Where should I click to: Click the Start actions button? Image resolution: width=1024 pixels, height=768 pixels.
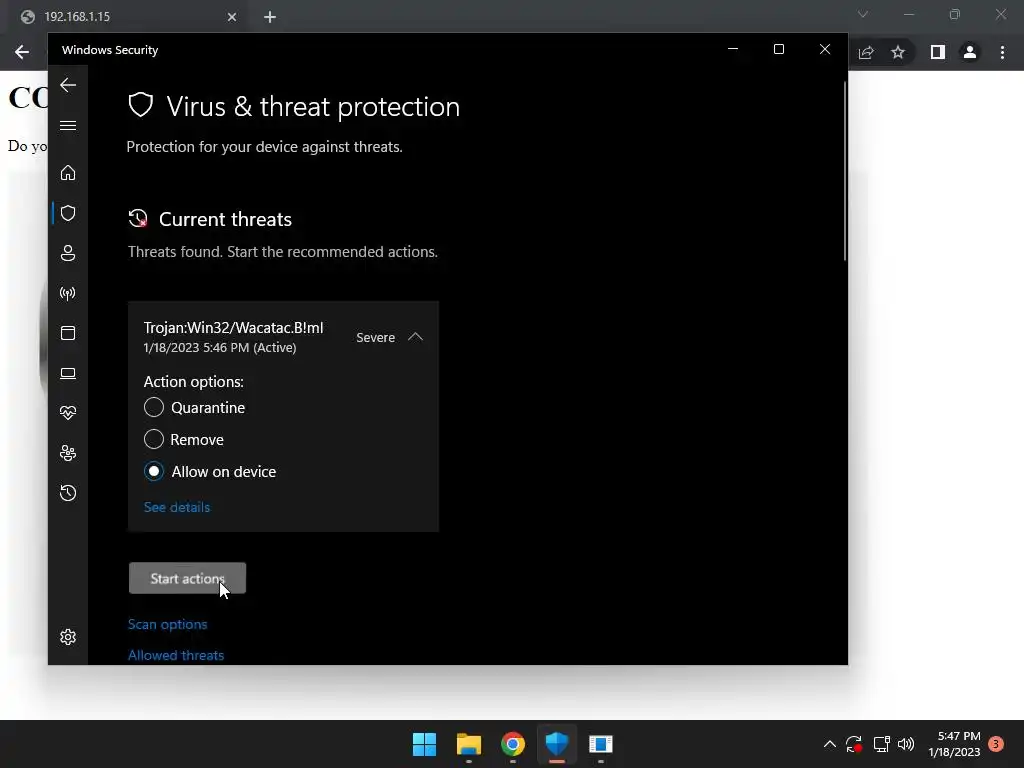(187, 579)
